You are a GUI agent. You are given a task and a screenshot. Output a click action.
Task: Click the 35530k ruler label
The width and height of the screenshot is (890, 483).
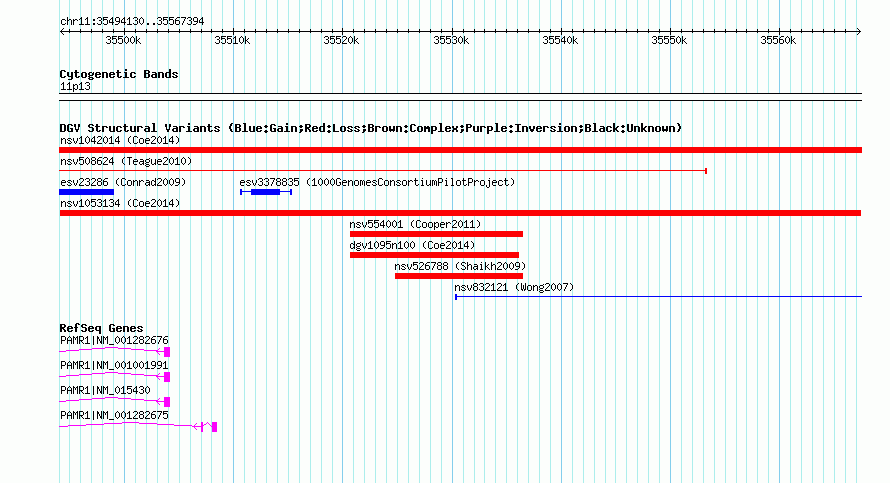point(451,41)
